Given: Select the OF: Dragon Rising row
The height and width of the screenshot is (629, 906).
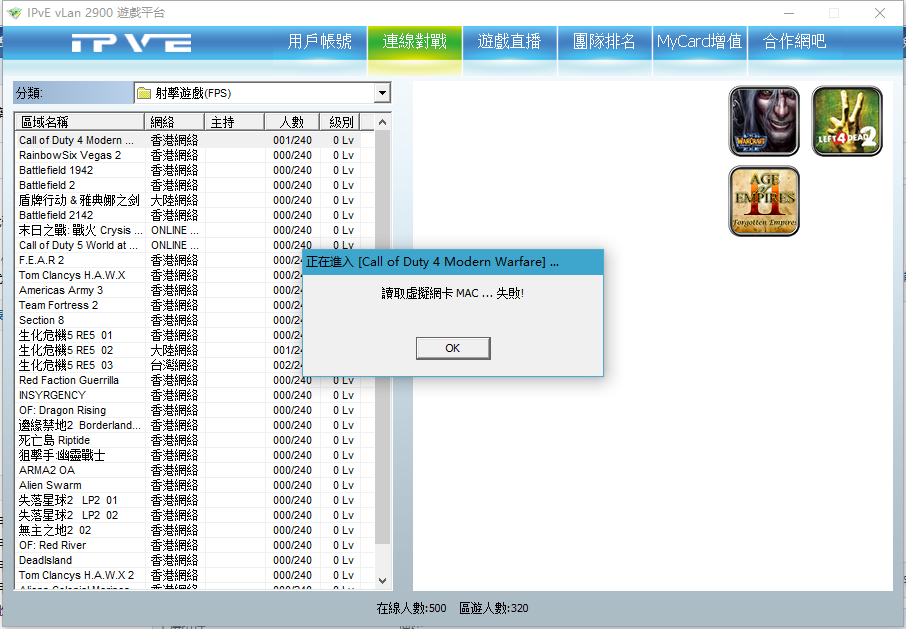Looking at the screenshot, I should [194, 411].
